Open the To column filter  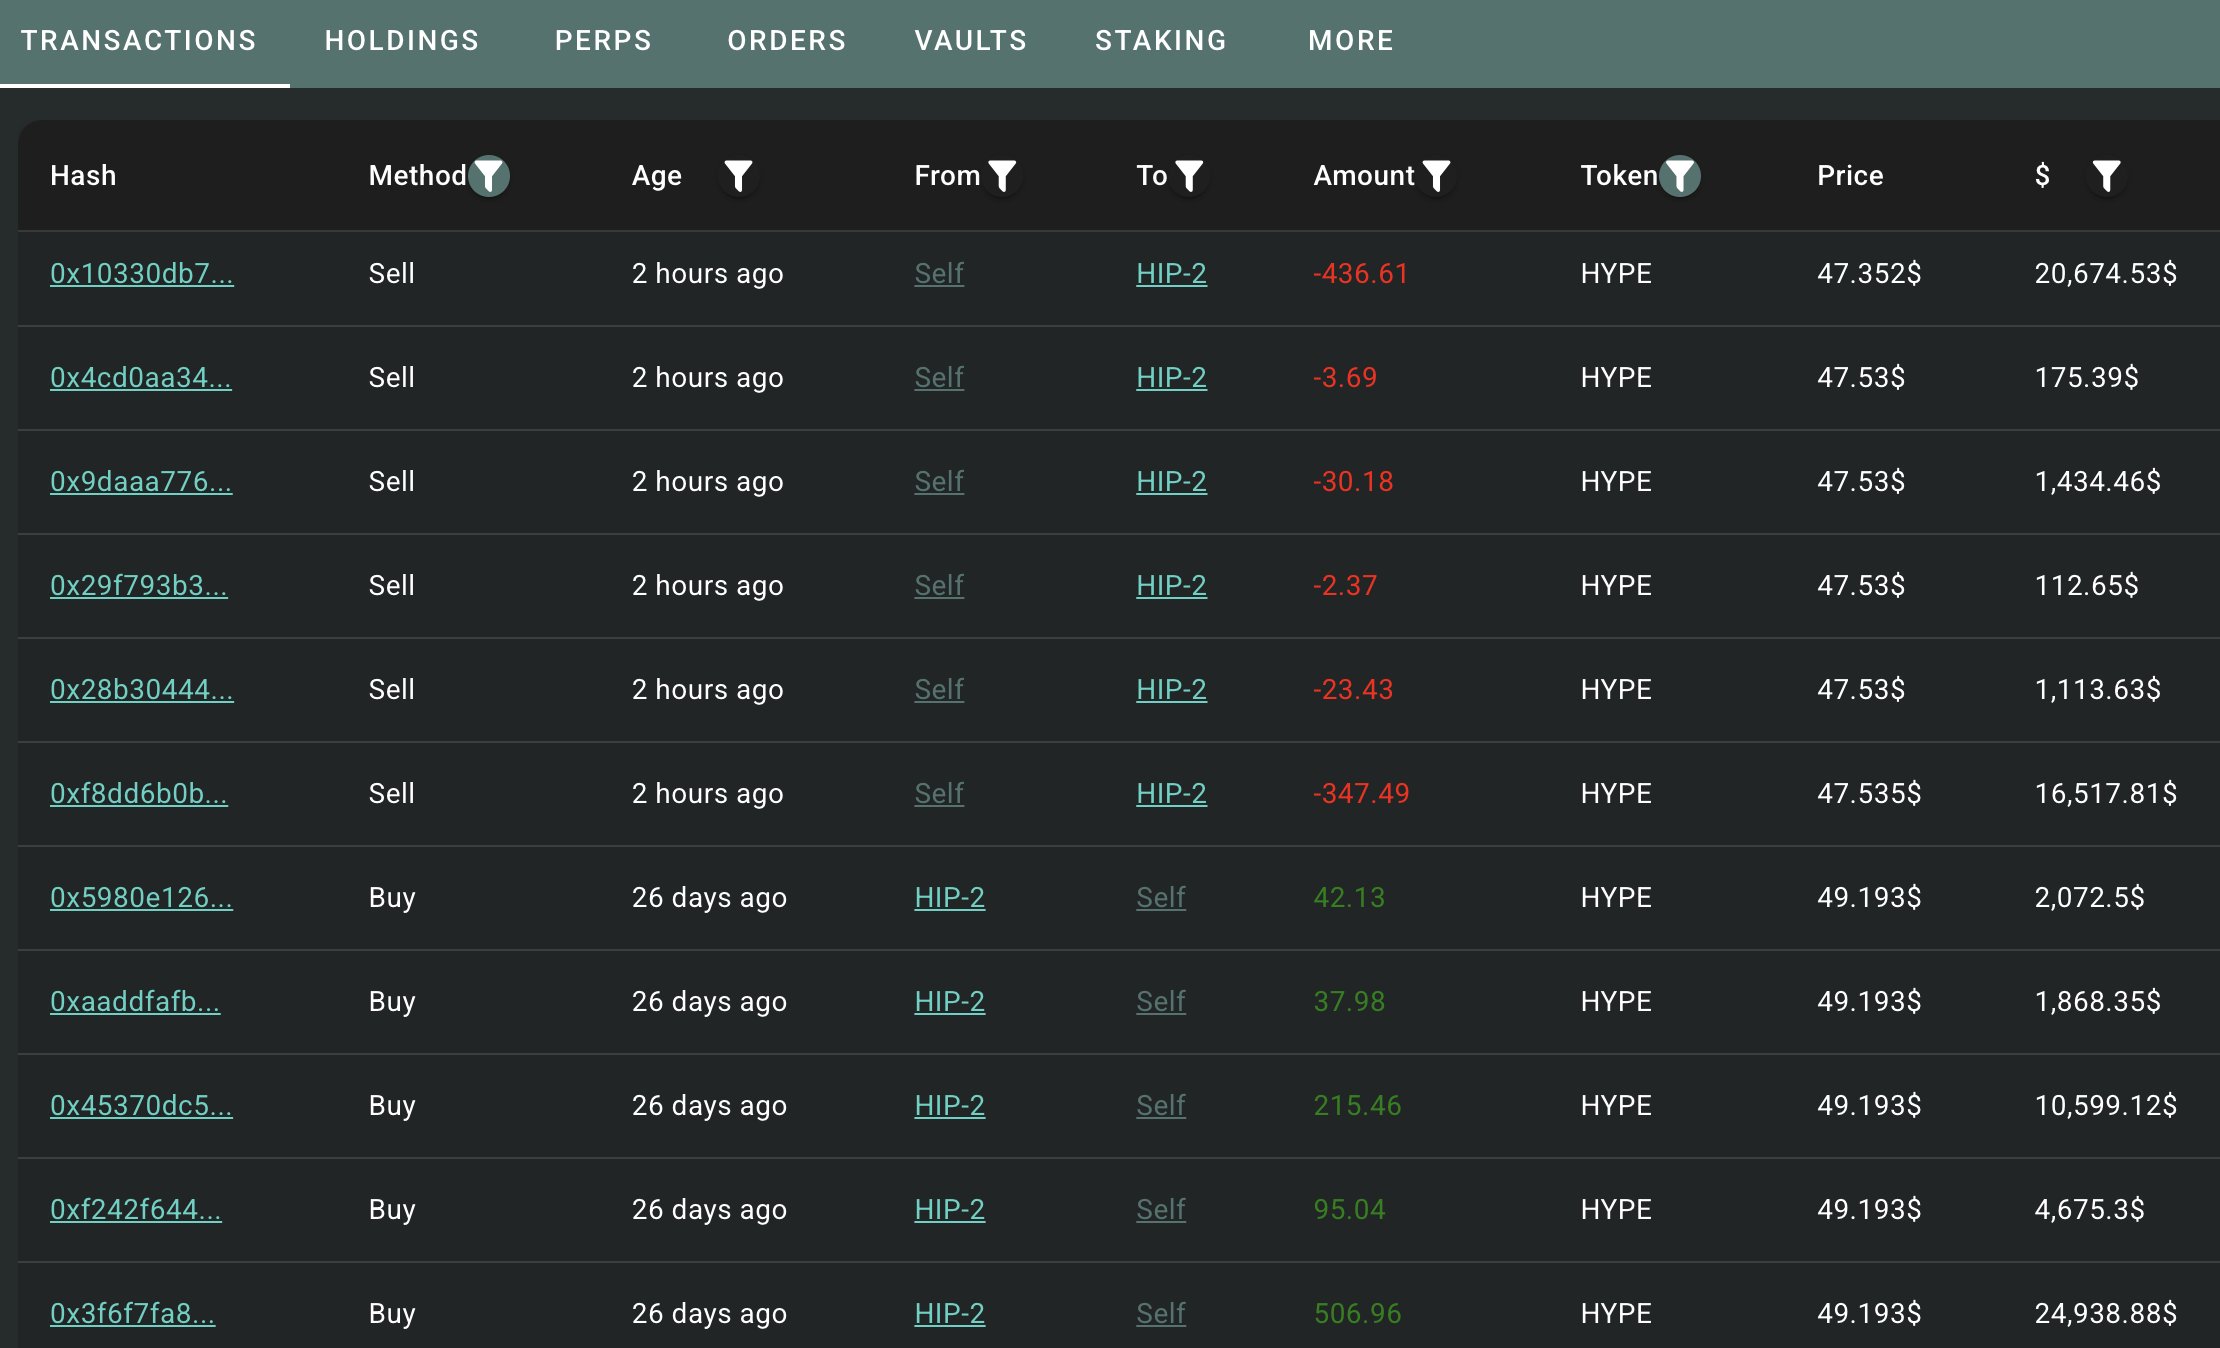click(x=1190, y=176)
